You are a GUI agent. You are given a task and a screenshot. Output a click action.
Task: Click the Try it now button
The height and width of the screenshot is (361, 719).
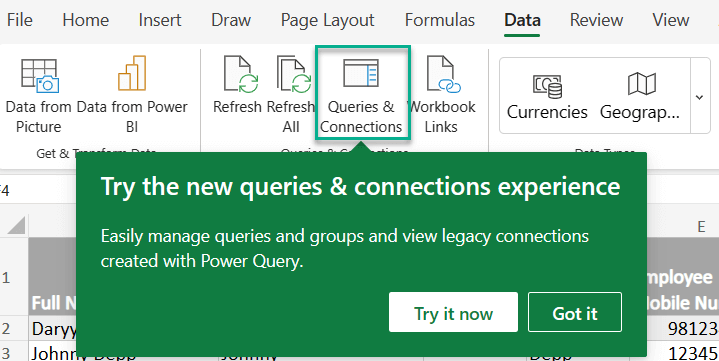454,312
